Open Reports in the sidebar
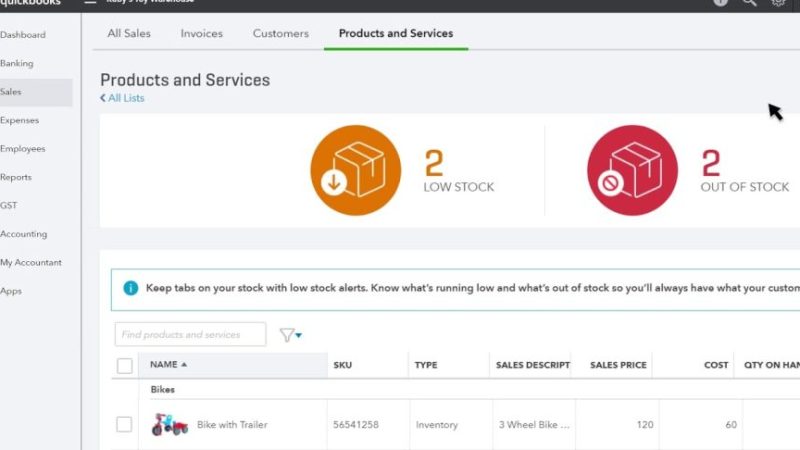800x450 pixels. [x=16, y=177]
